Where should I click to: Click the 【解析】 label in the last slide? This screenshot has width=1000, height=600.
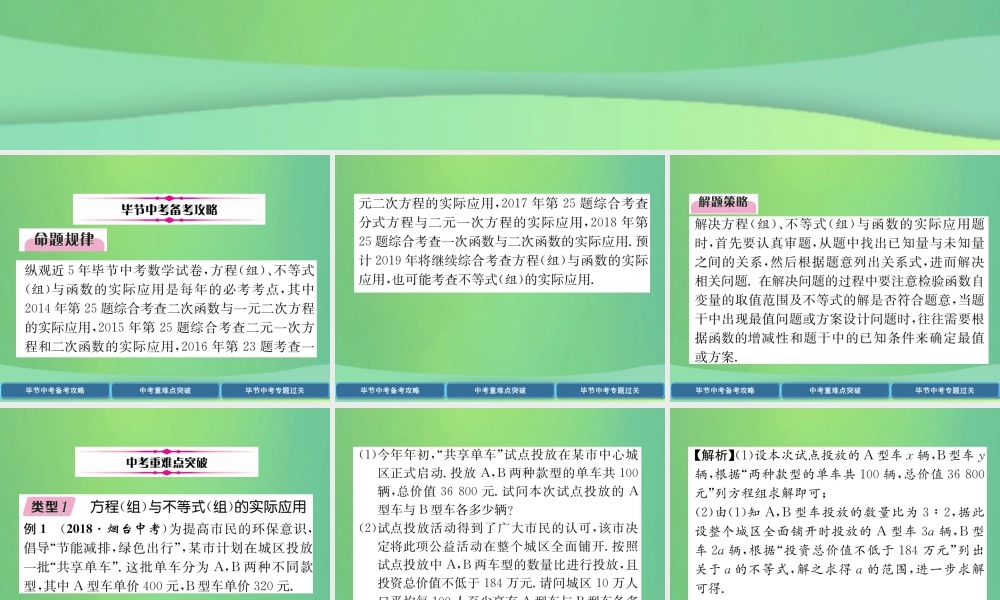[x=714, y=455]
